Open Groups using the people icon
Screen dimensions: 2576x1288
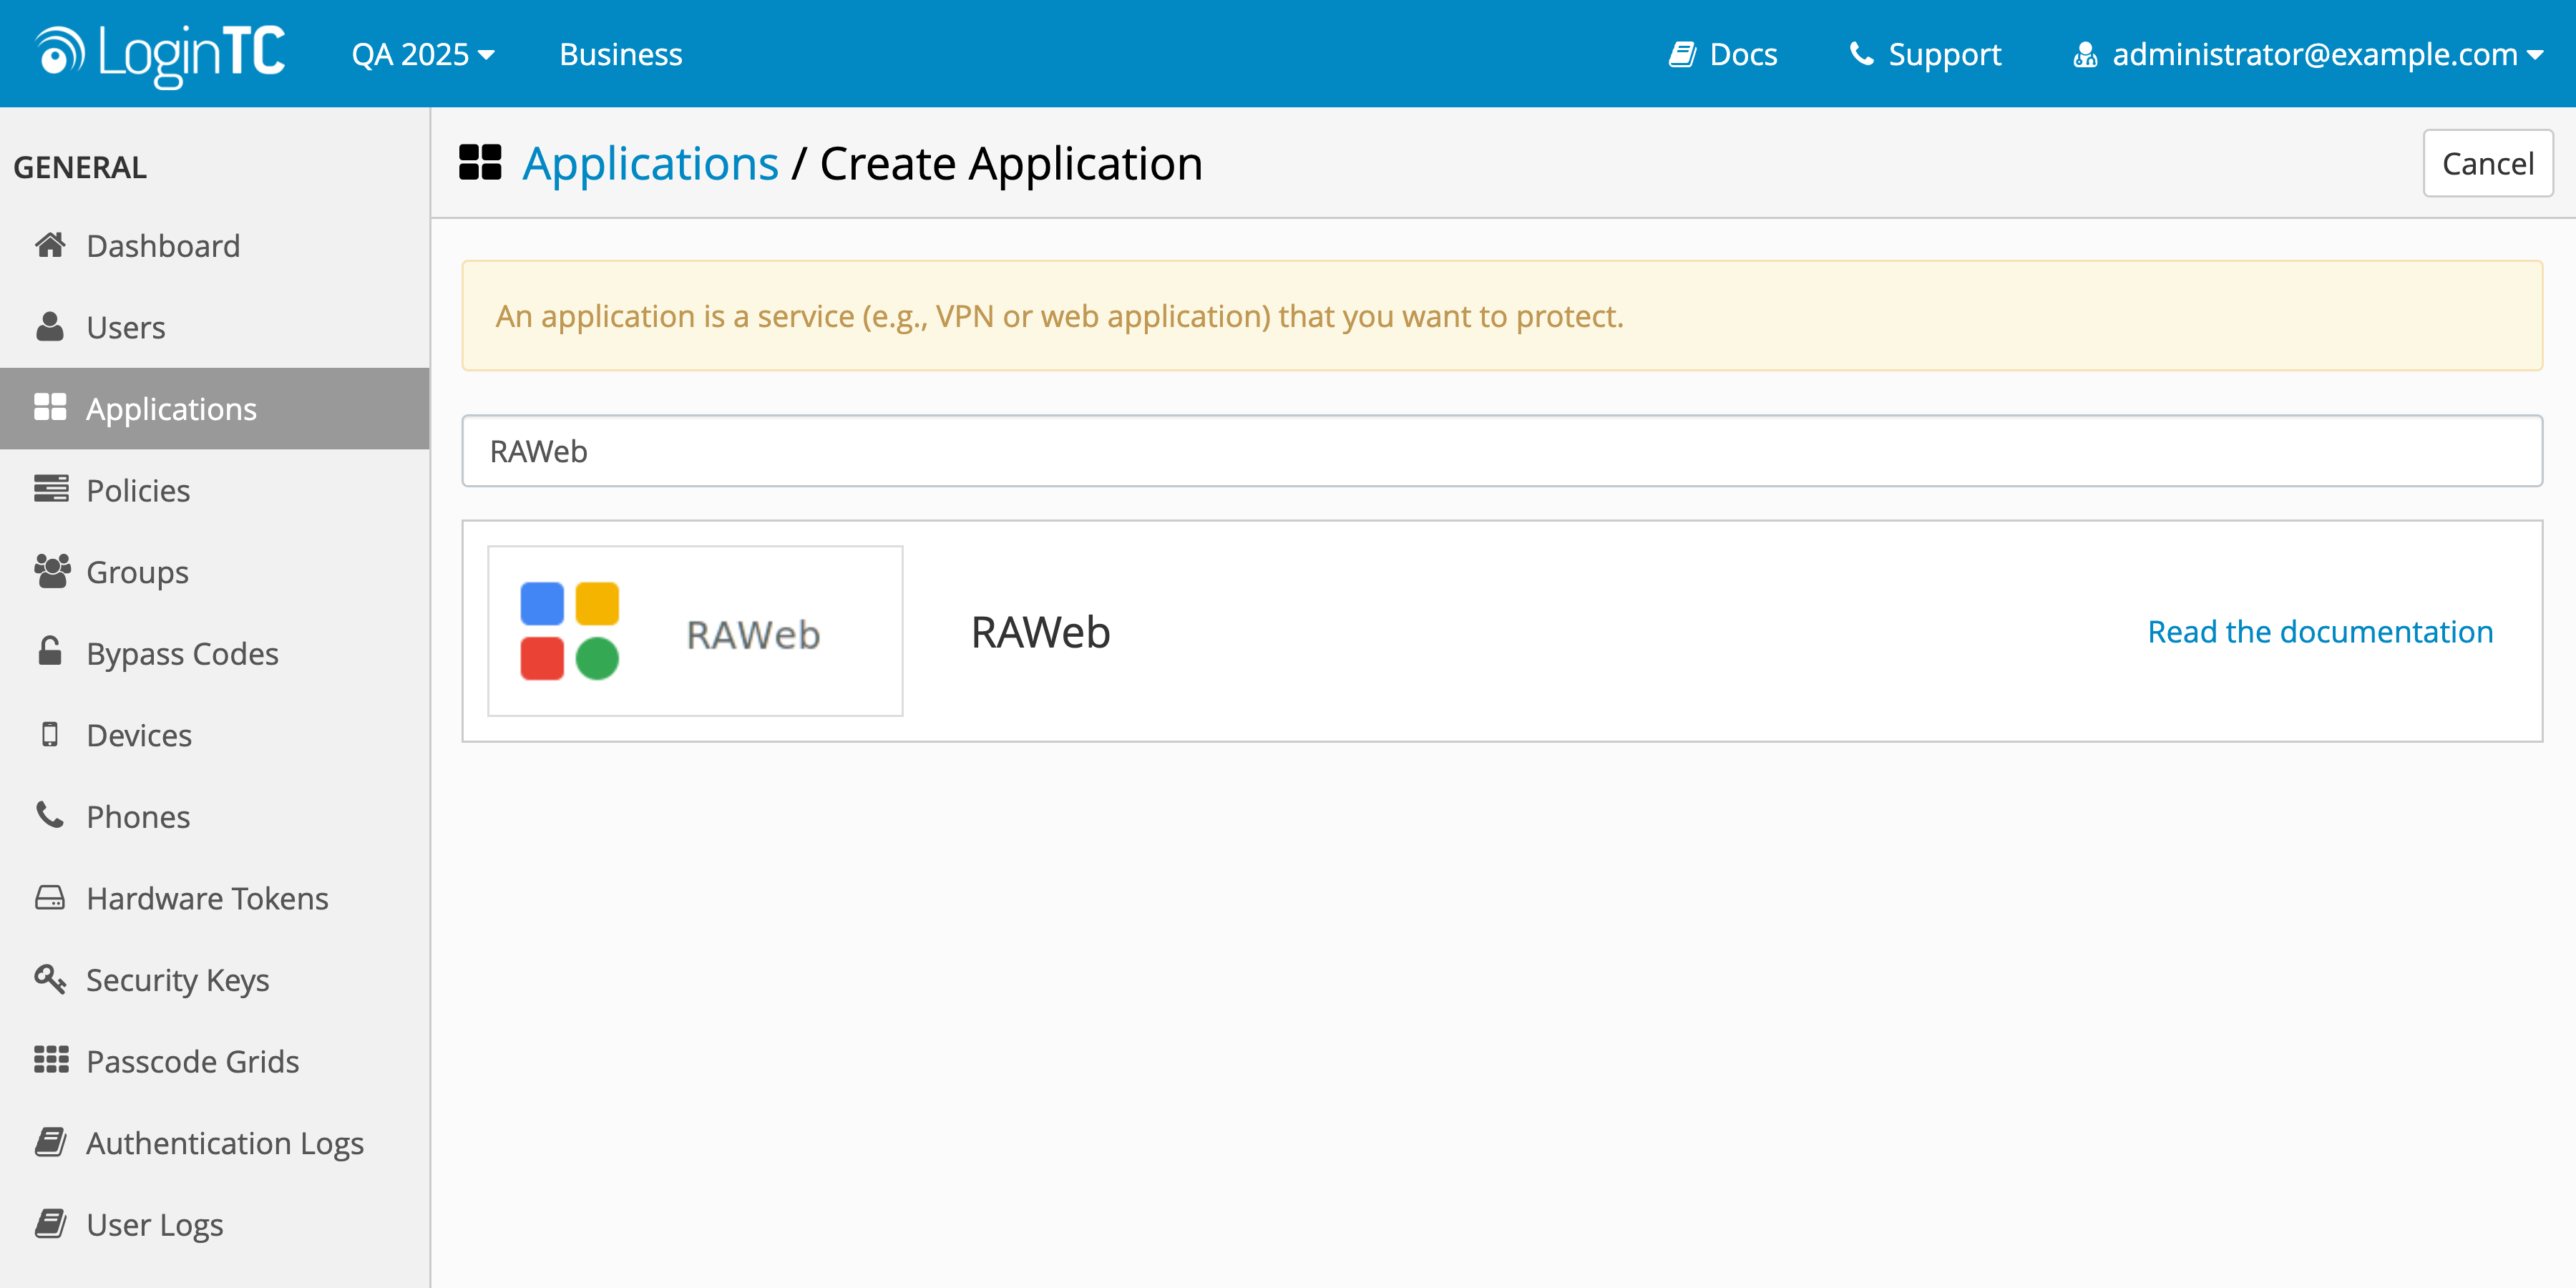51,571
